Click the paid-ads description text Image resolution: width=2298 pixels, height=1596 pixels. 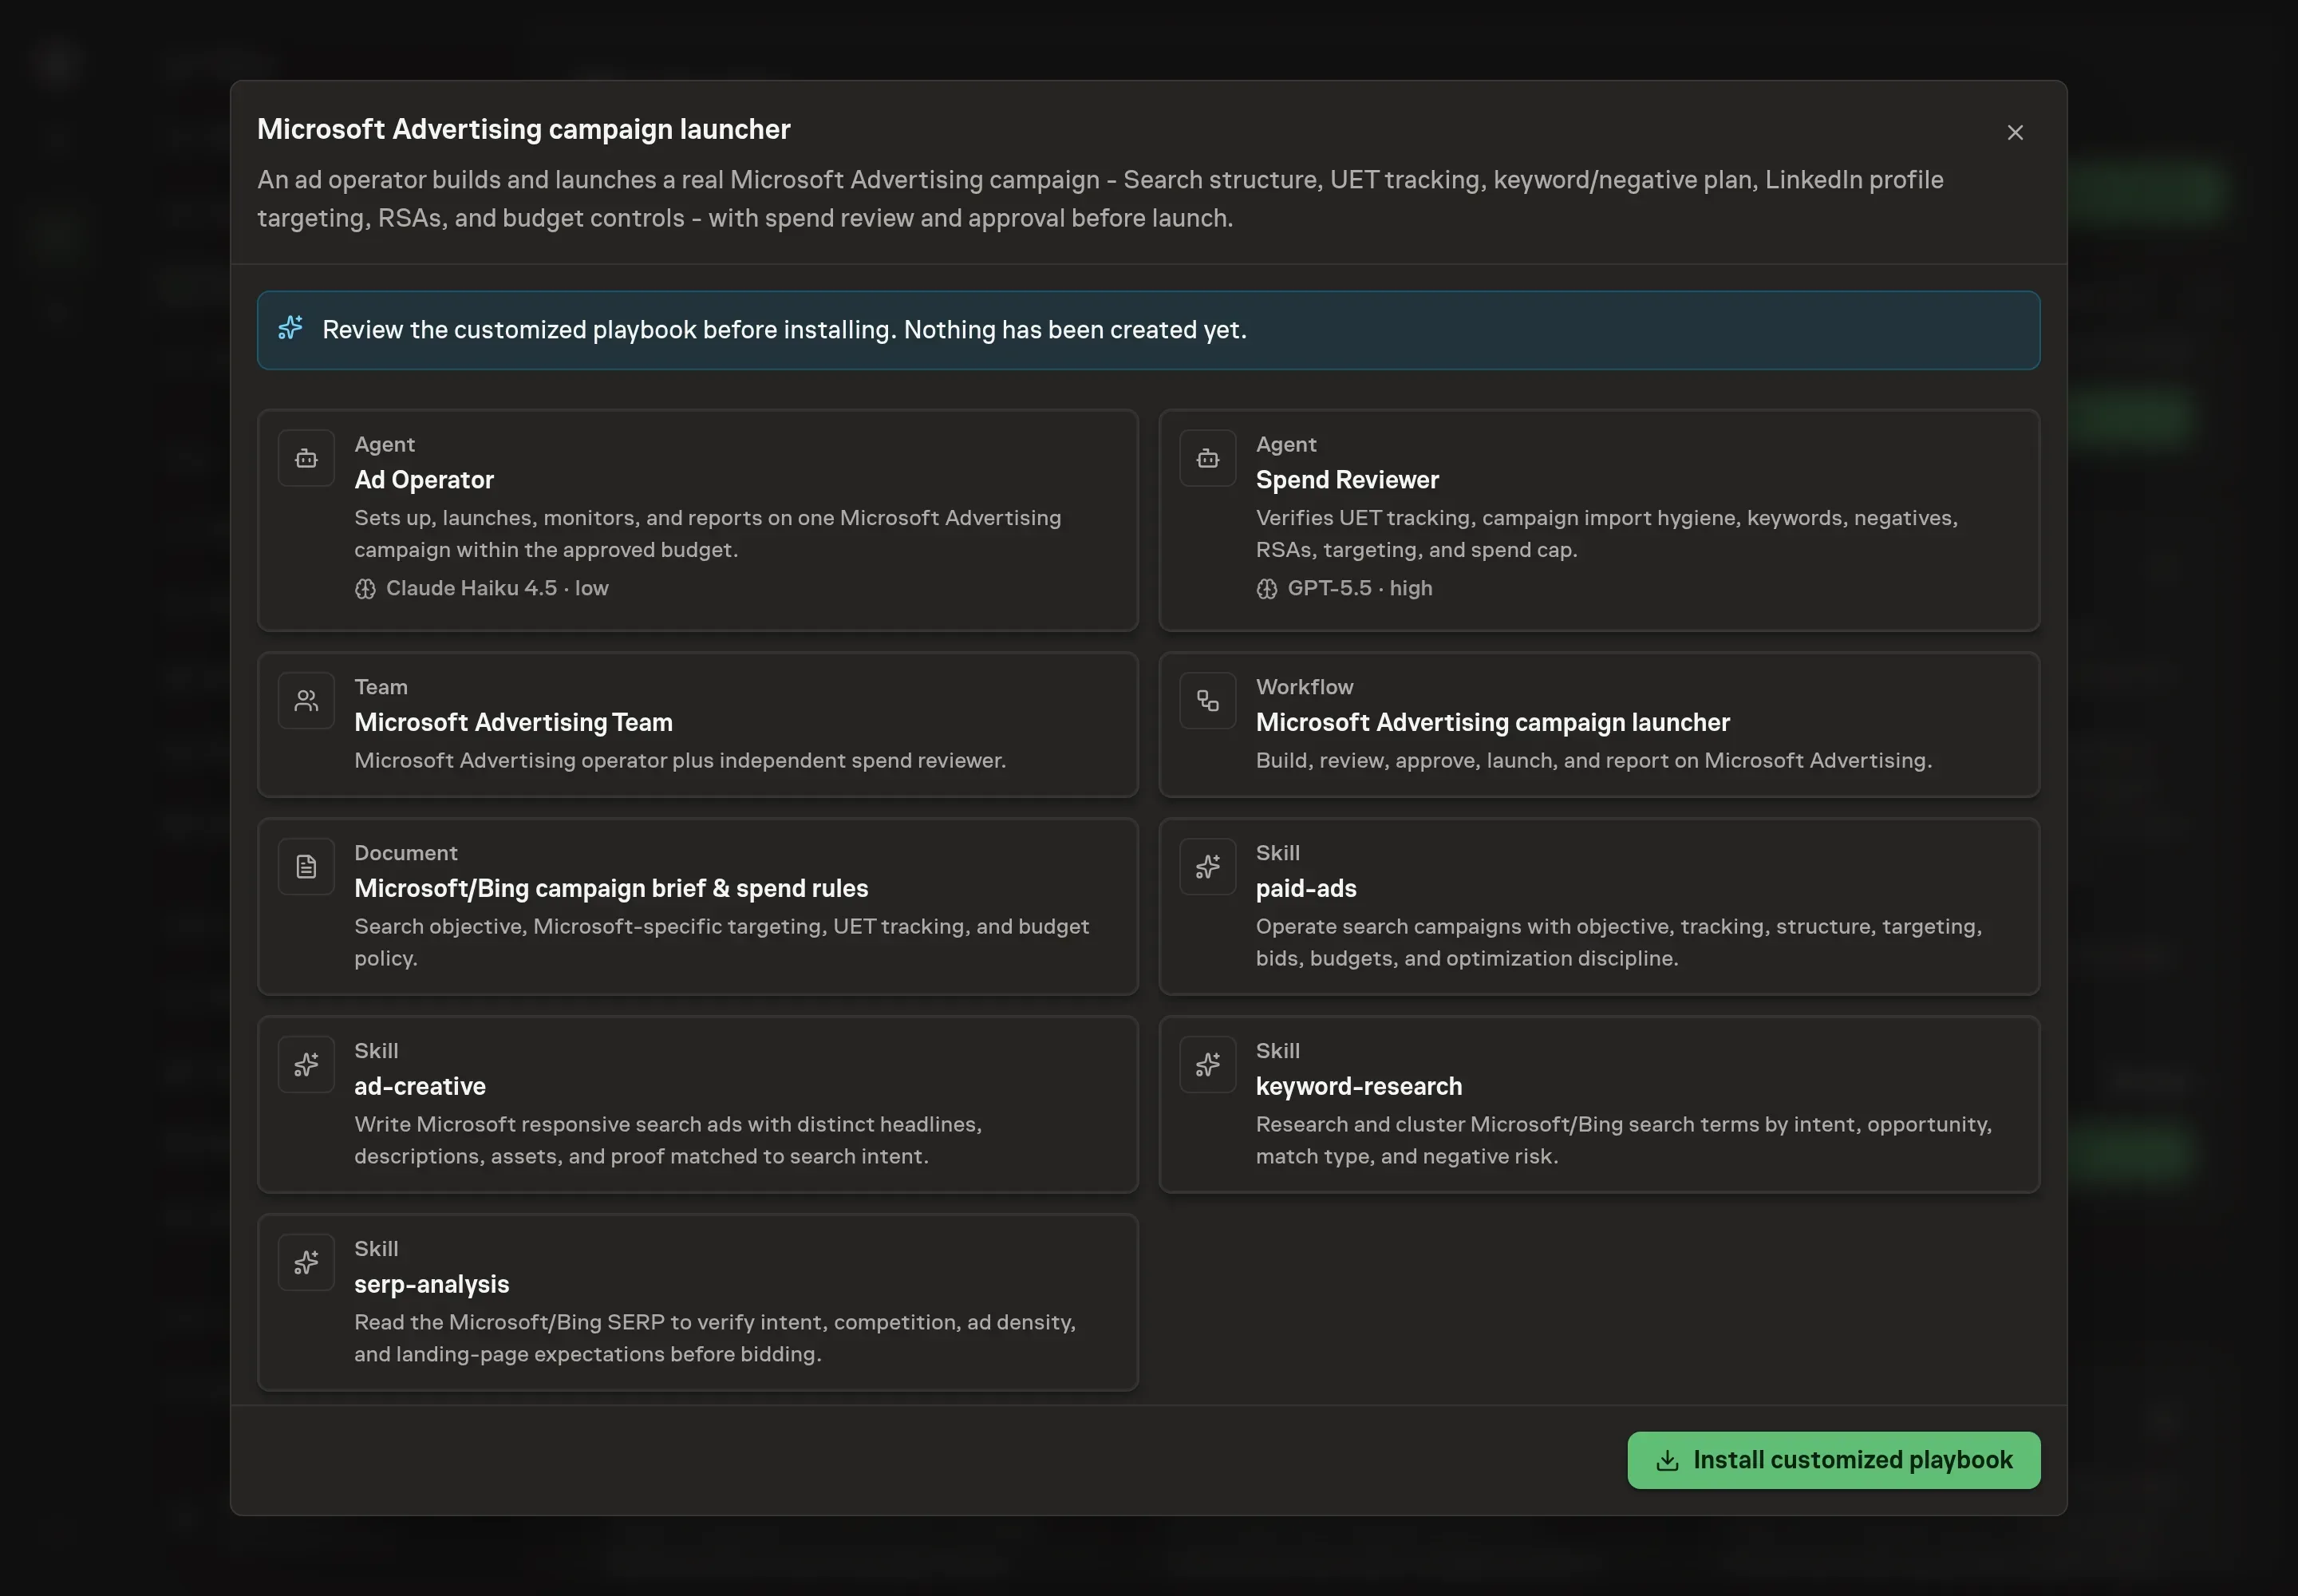coord(1618,942)
